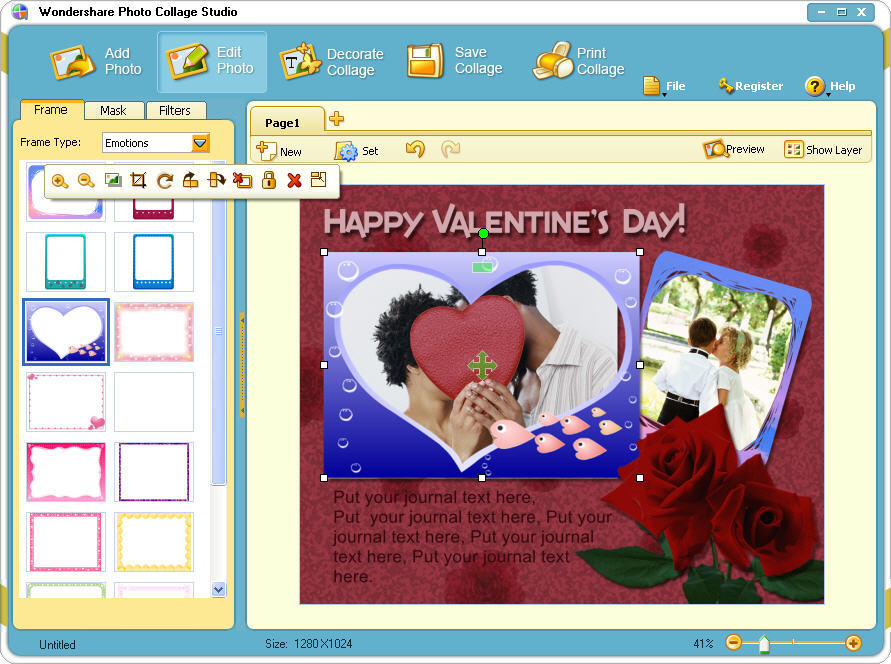Click the zoom slider handle

764,644
